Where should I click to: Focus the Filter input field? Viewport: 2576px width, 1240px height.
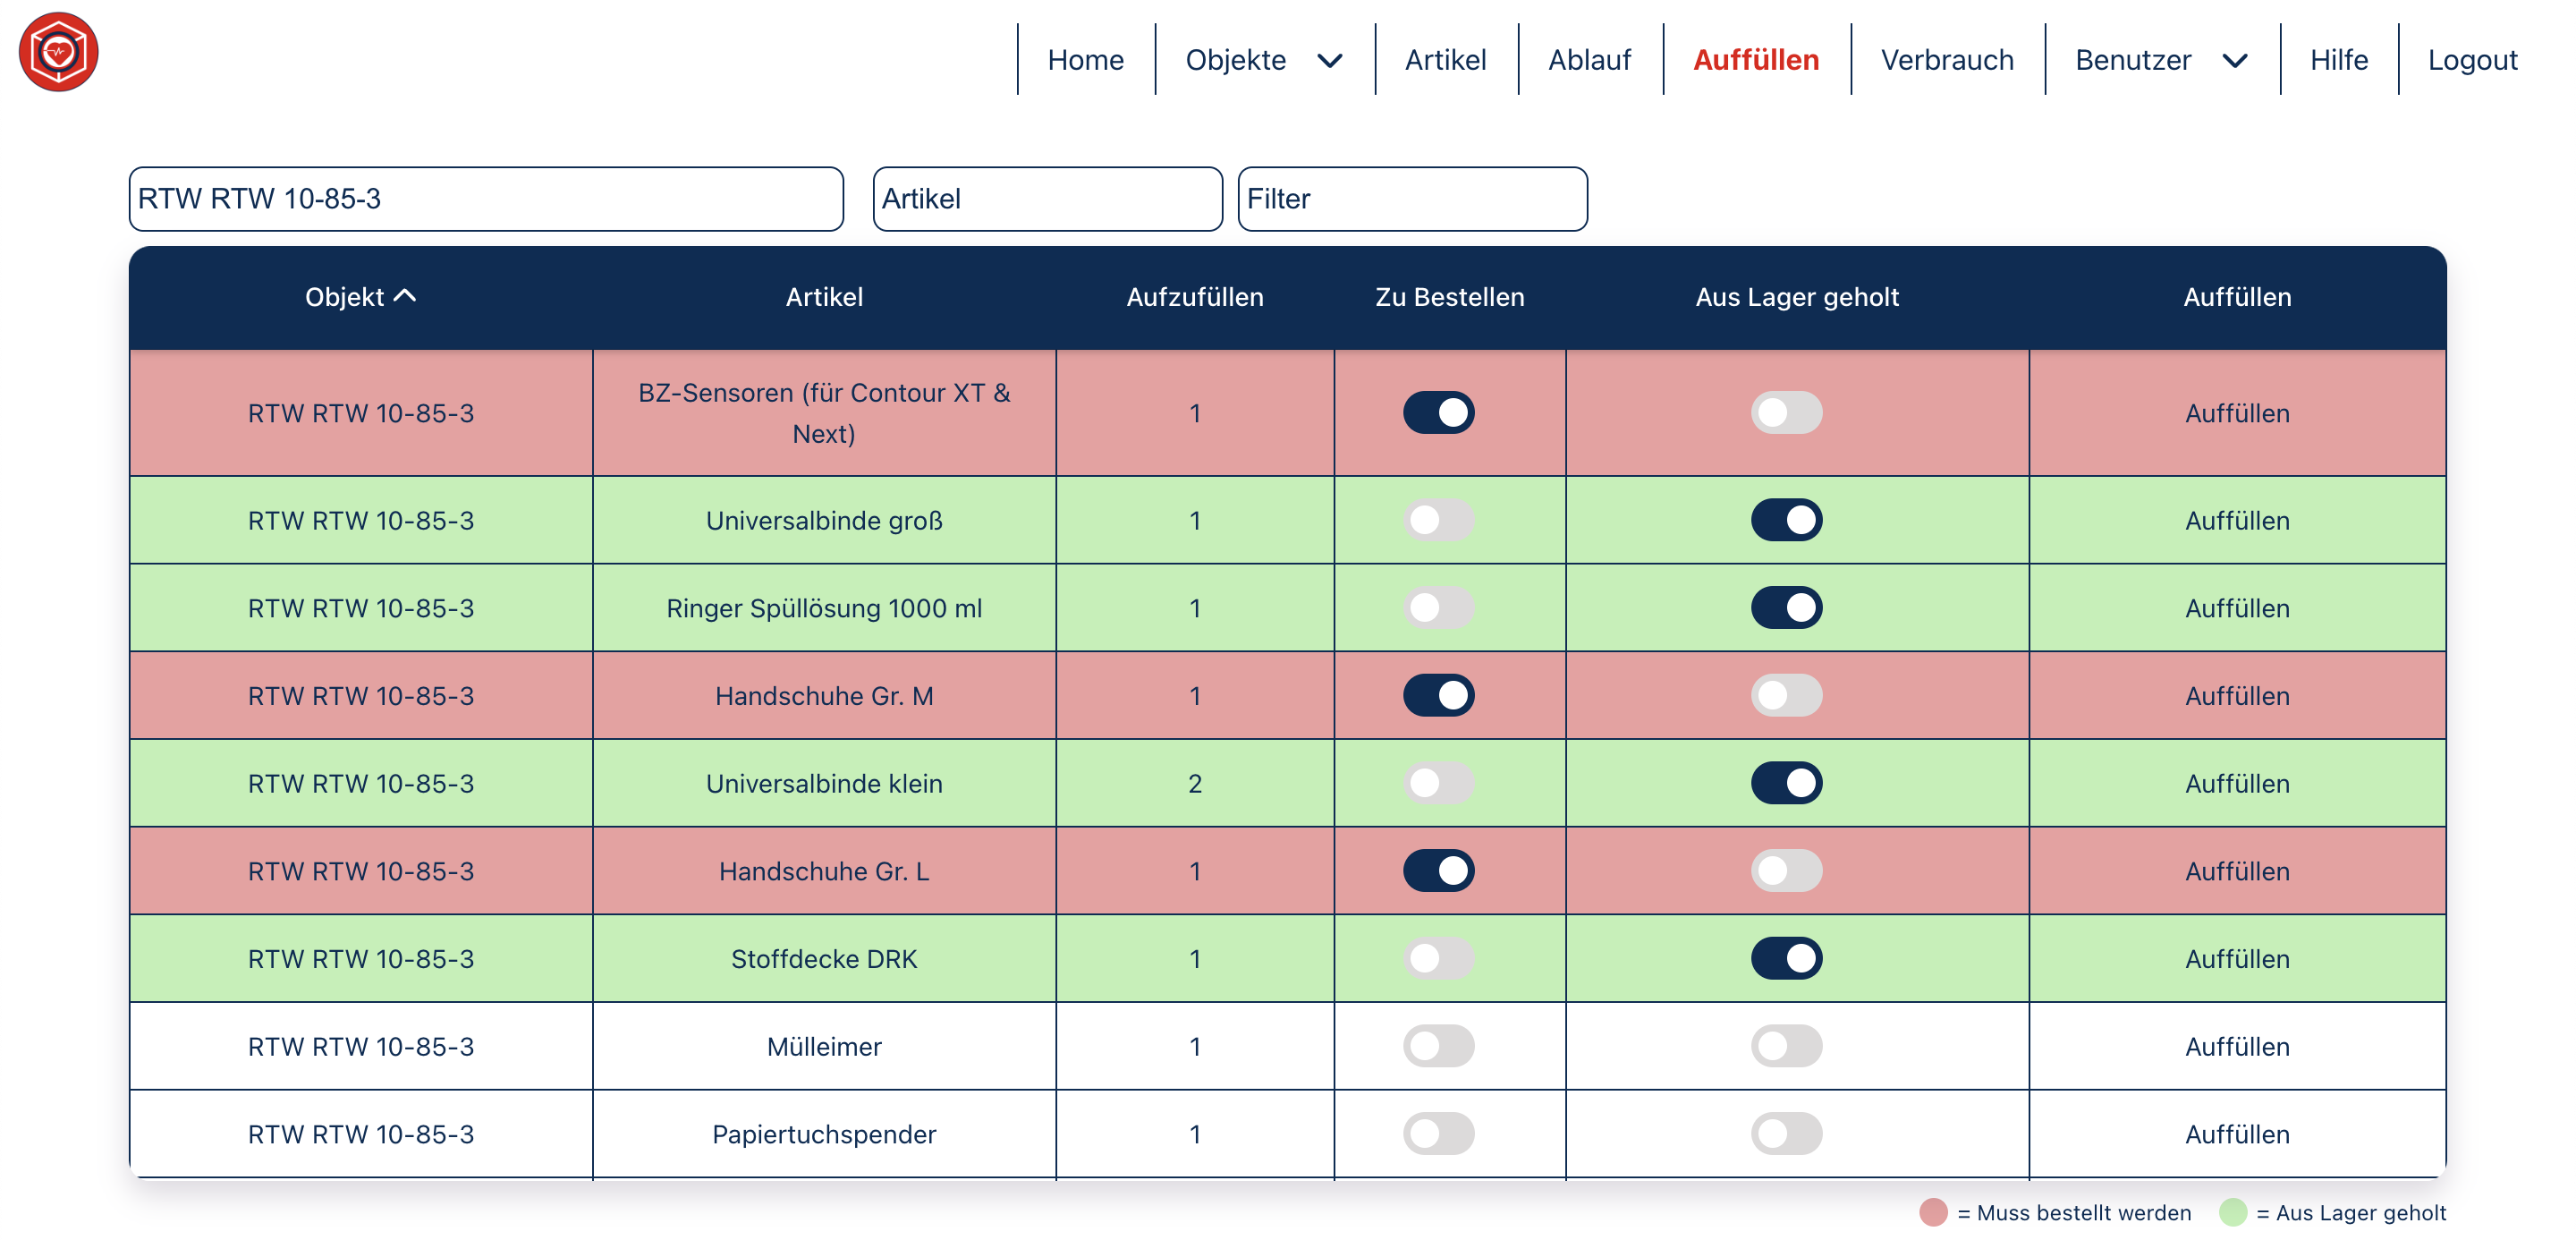[x=1411, y=199]
